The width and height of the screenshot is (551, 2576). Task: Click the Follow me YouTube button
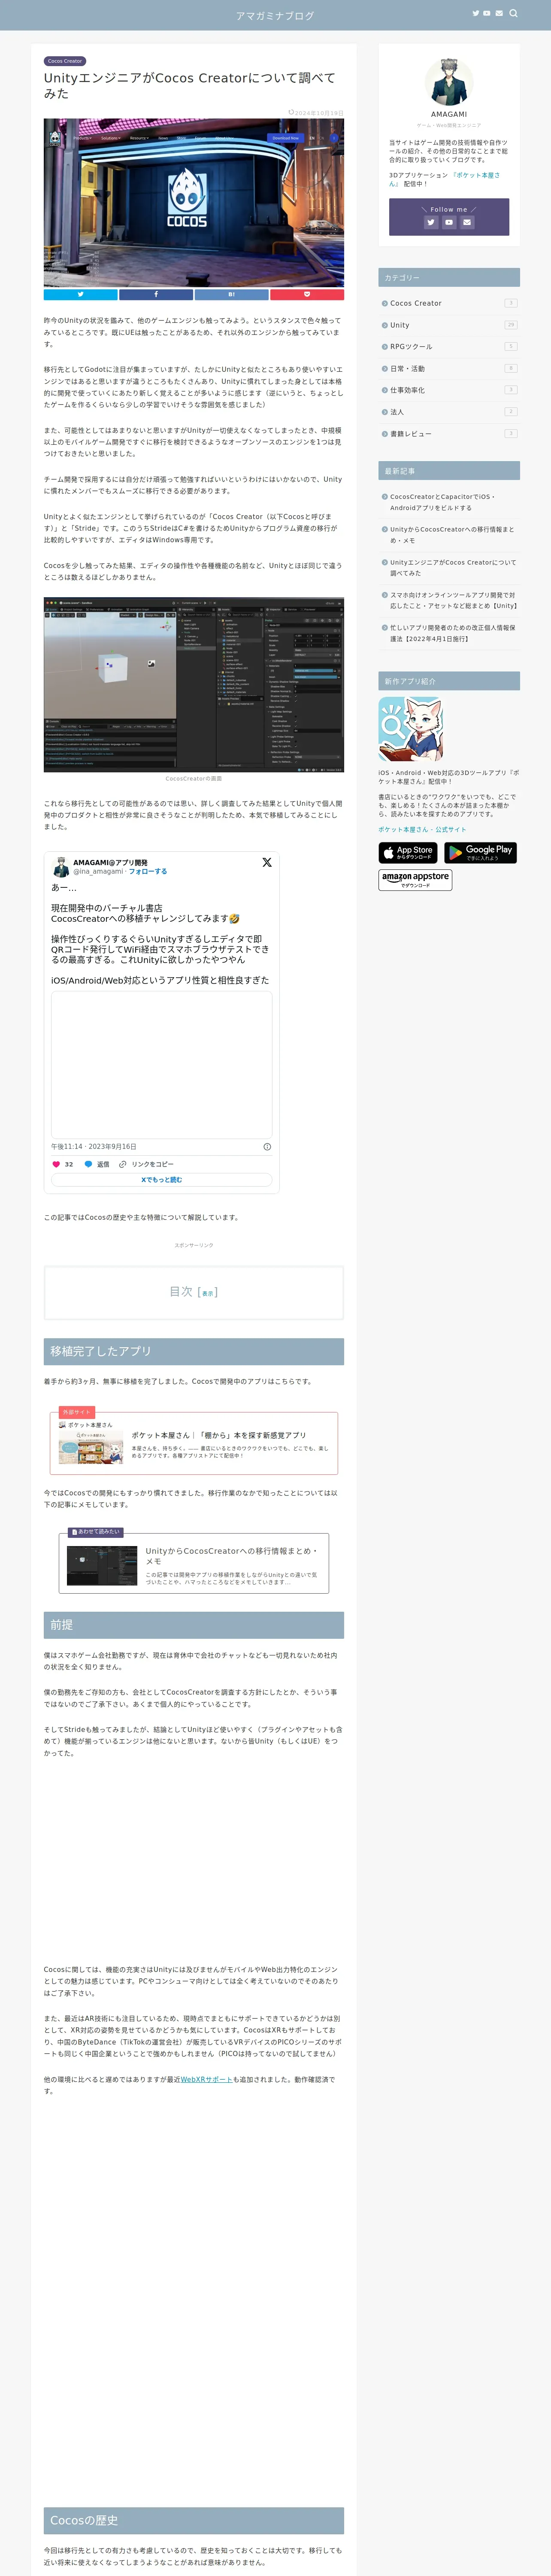(449, 222)
